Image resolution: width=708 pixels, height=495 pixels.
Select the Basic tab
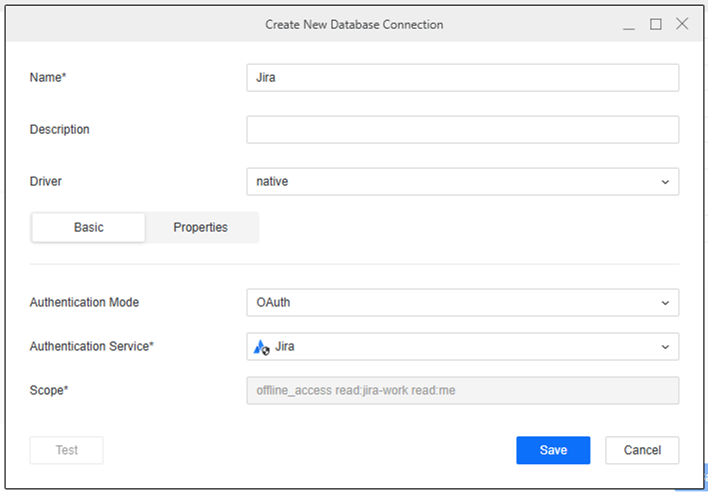tap(89, 228)
